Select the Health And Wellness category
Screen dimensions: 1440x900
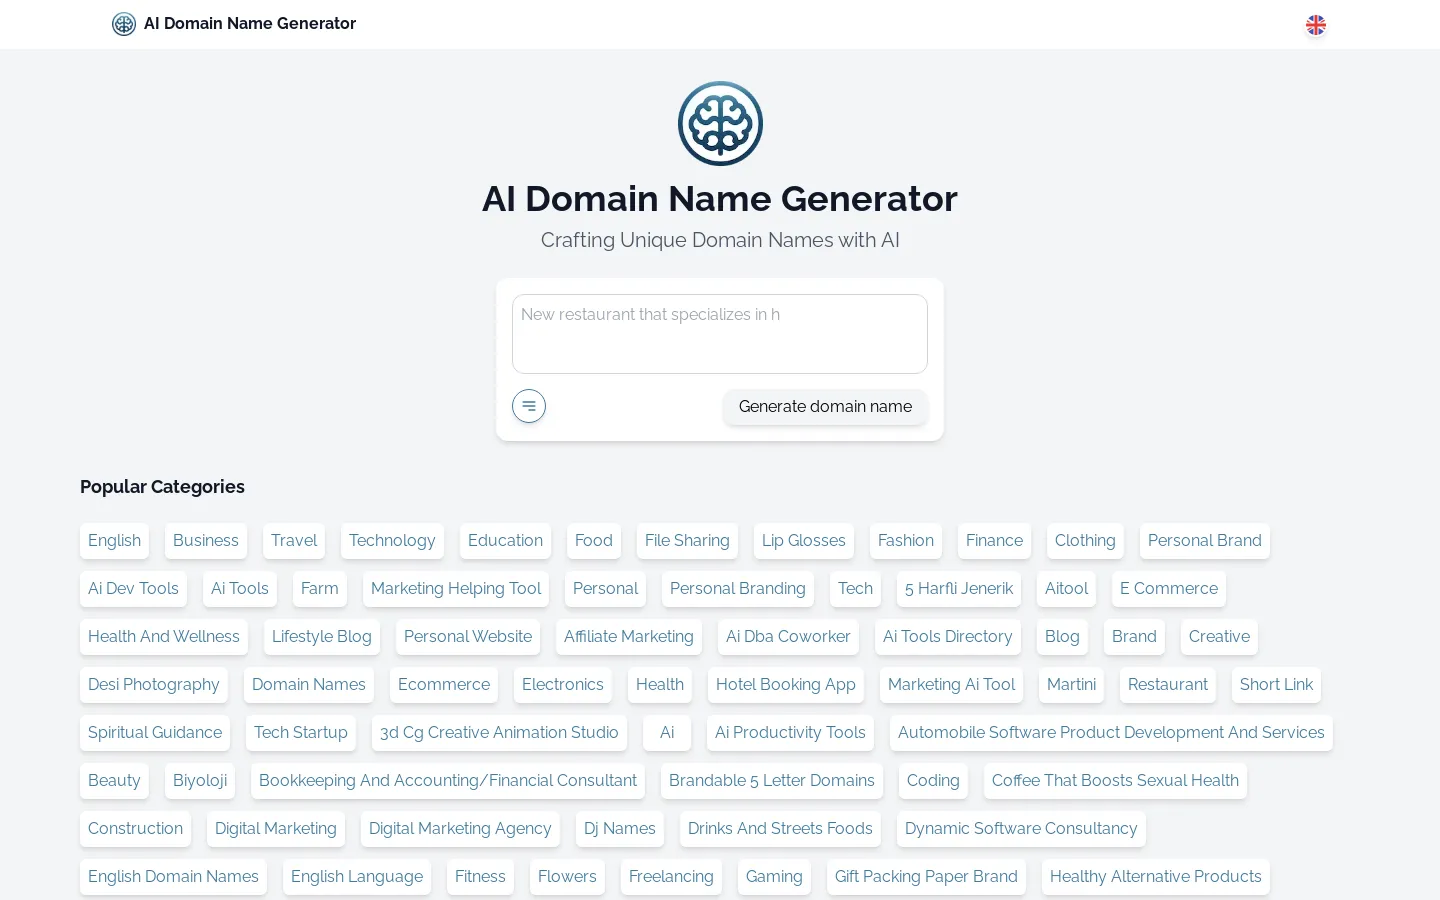[163, 637]
